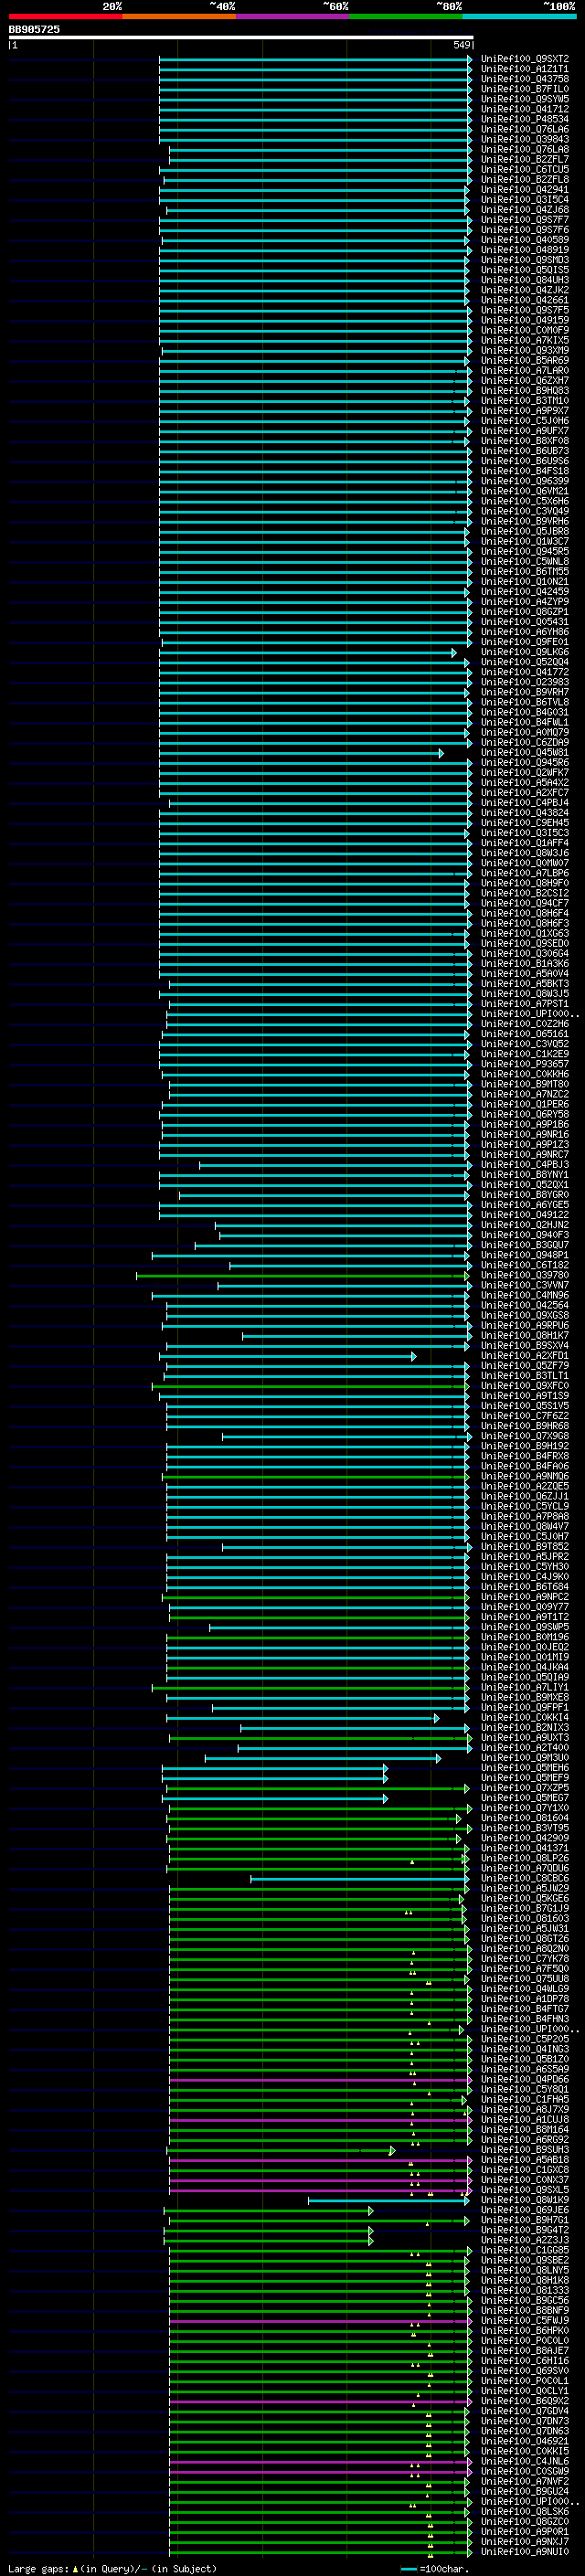The width and height of the screenshot is (585, 2576).
Task: Click the =100char scale legend
Action: click(x=434, y=2568)
